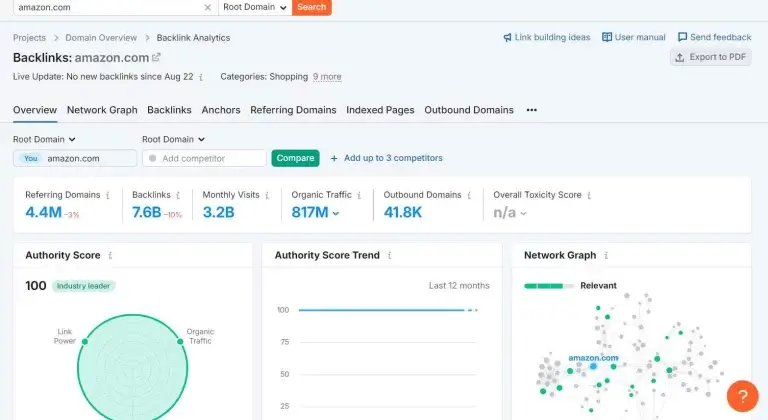Click the You amazon.com domain field
Viewport: 768px width, 420px height.
pyautogui.click(x=75, y=158)
